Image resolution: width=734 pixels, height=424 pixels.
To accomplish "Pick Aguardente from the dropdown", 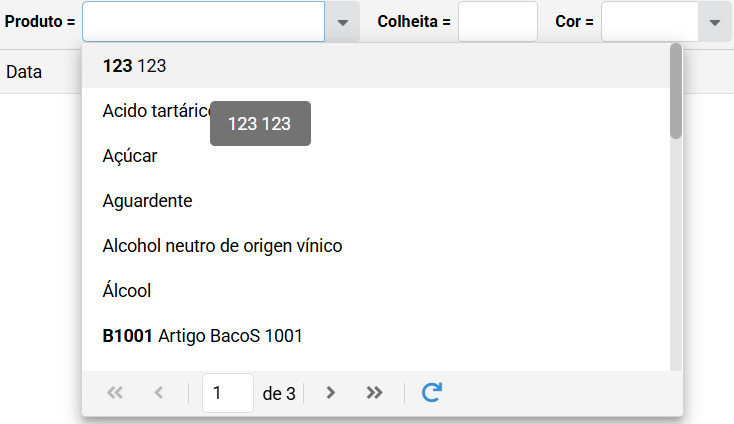I will tap(375, 201).
